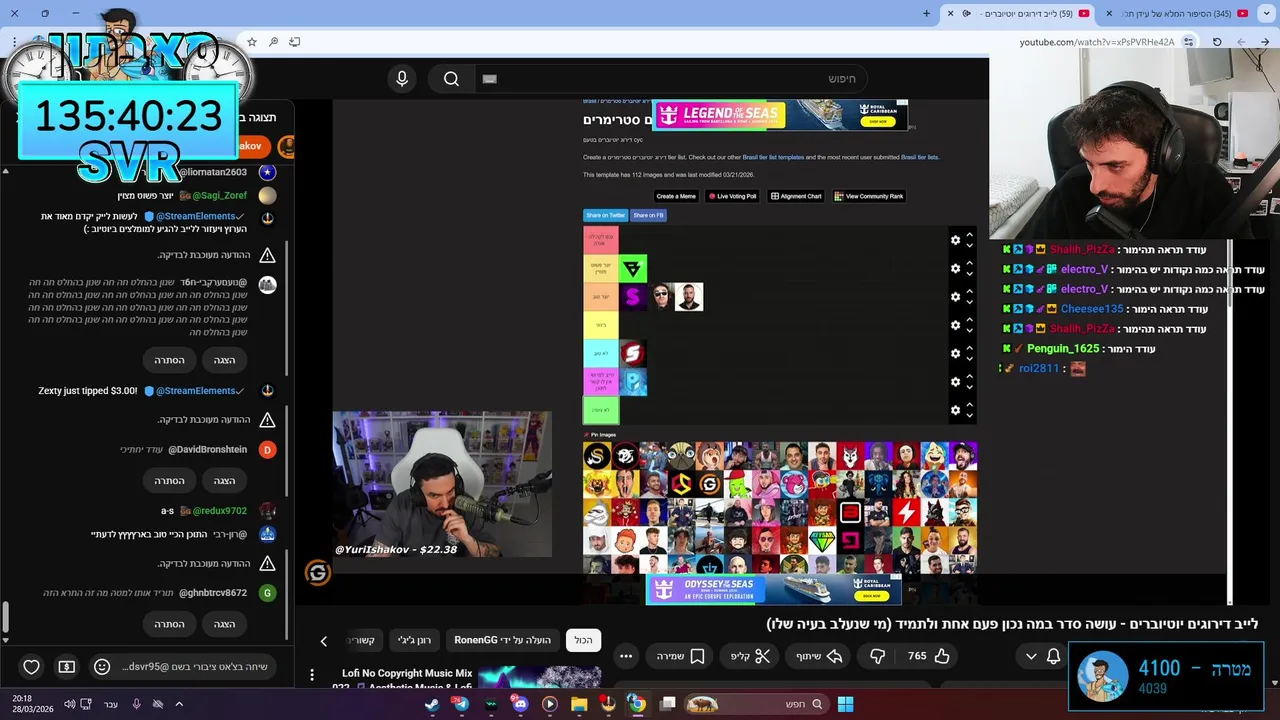Open the Windows Start button
This screenshot has width=1280, height=720.
coord(845,704)
